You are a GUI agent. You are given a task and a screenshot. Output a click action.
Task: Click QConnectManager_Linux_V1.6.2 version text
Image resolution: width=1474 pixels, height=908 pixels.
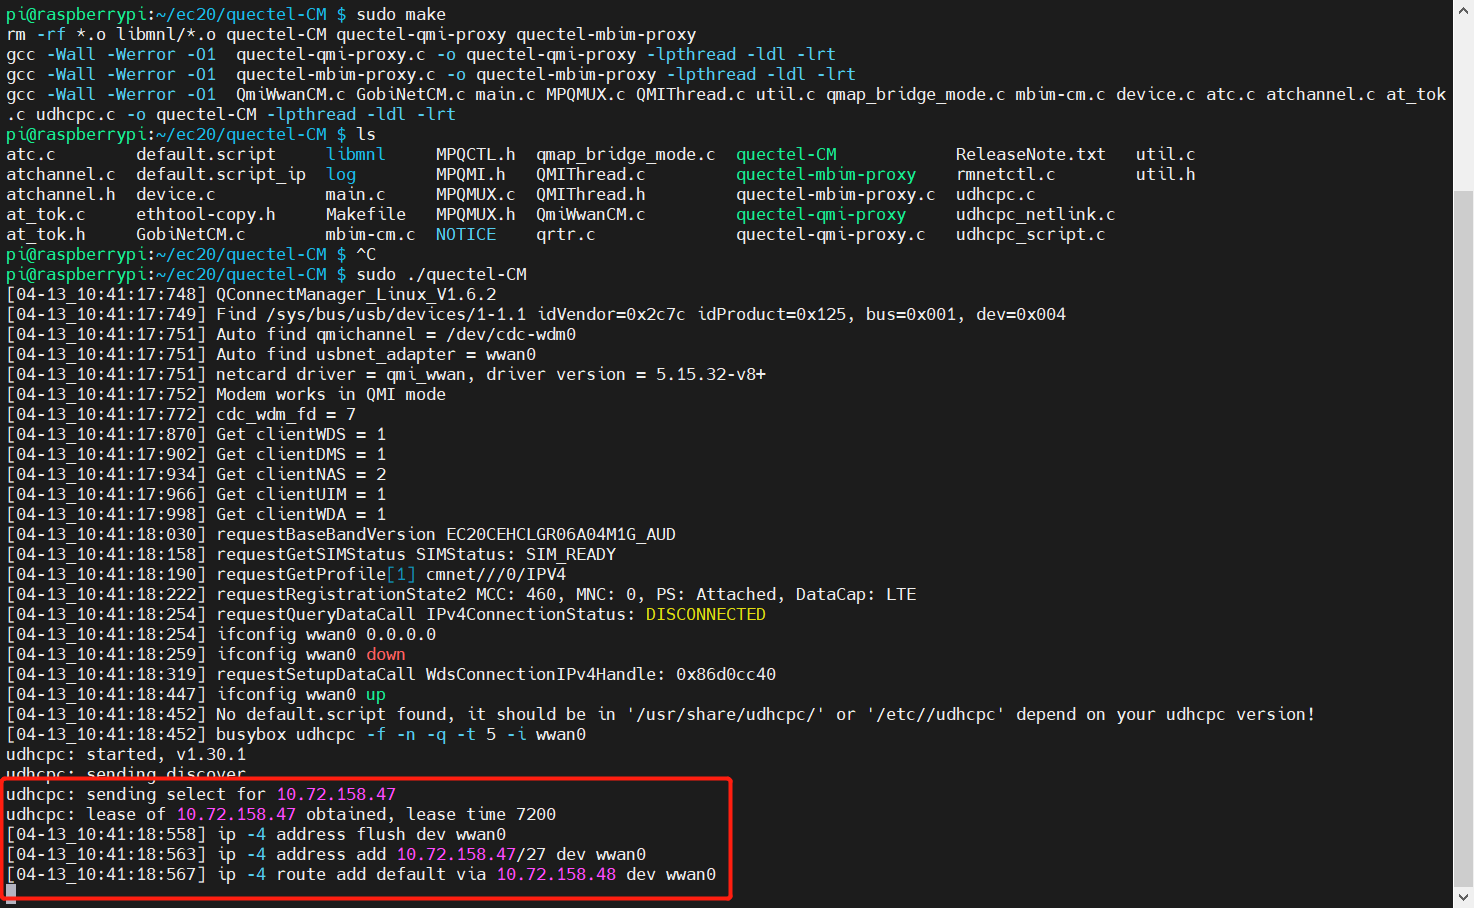[x=356, y=294]
